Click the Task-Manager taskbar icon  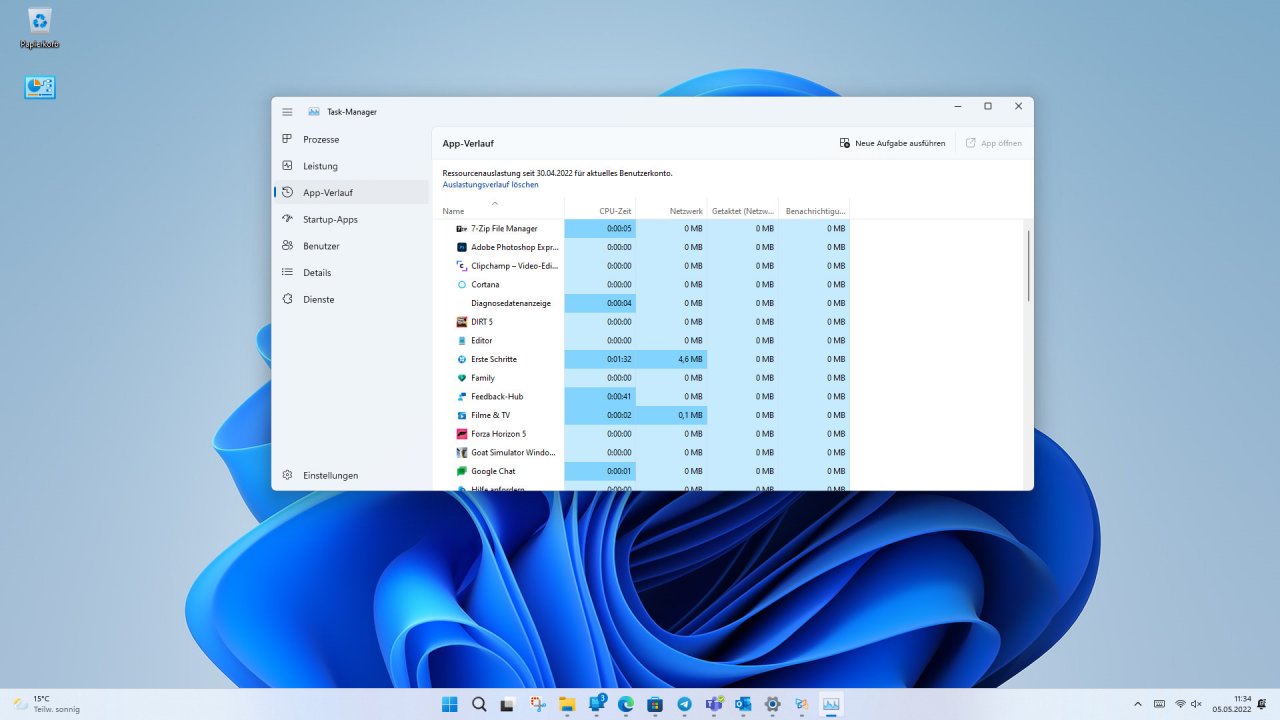click(x=831, y=704)
